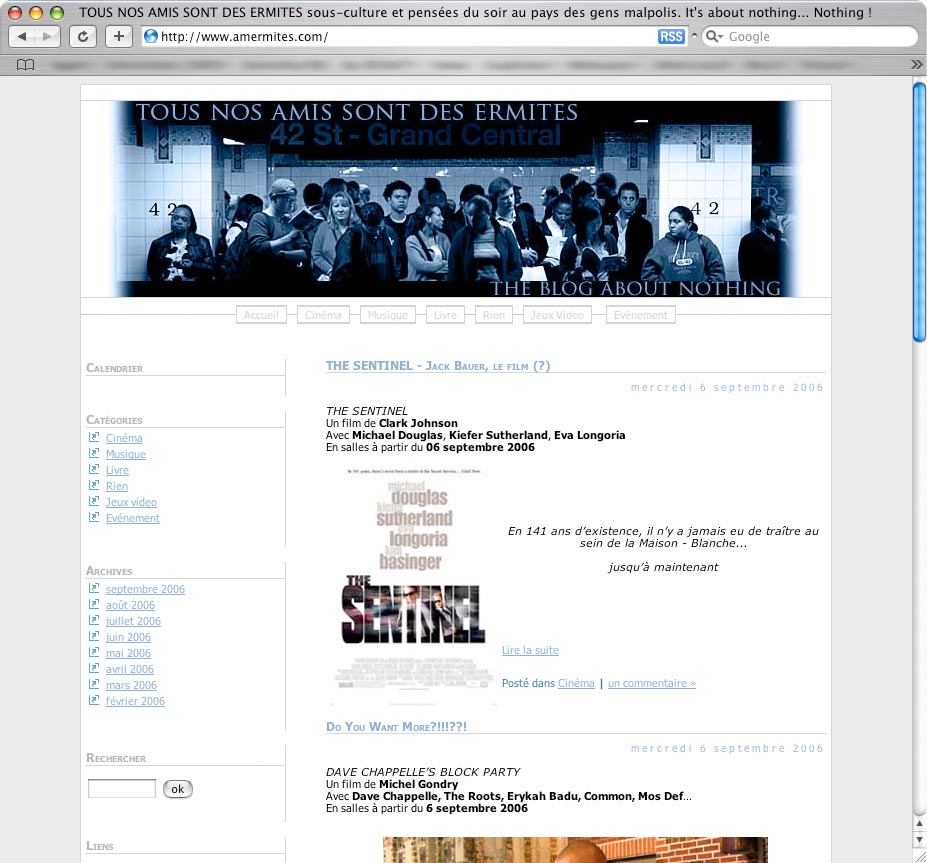The height and width of the screenshot is (863, 927).
Task: Open the Cinéma category link in sidebar
Action: (x=124, y=438)
